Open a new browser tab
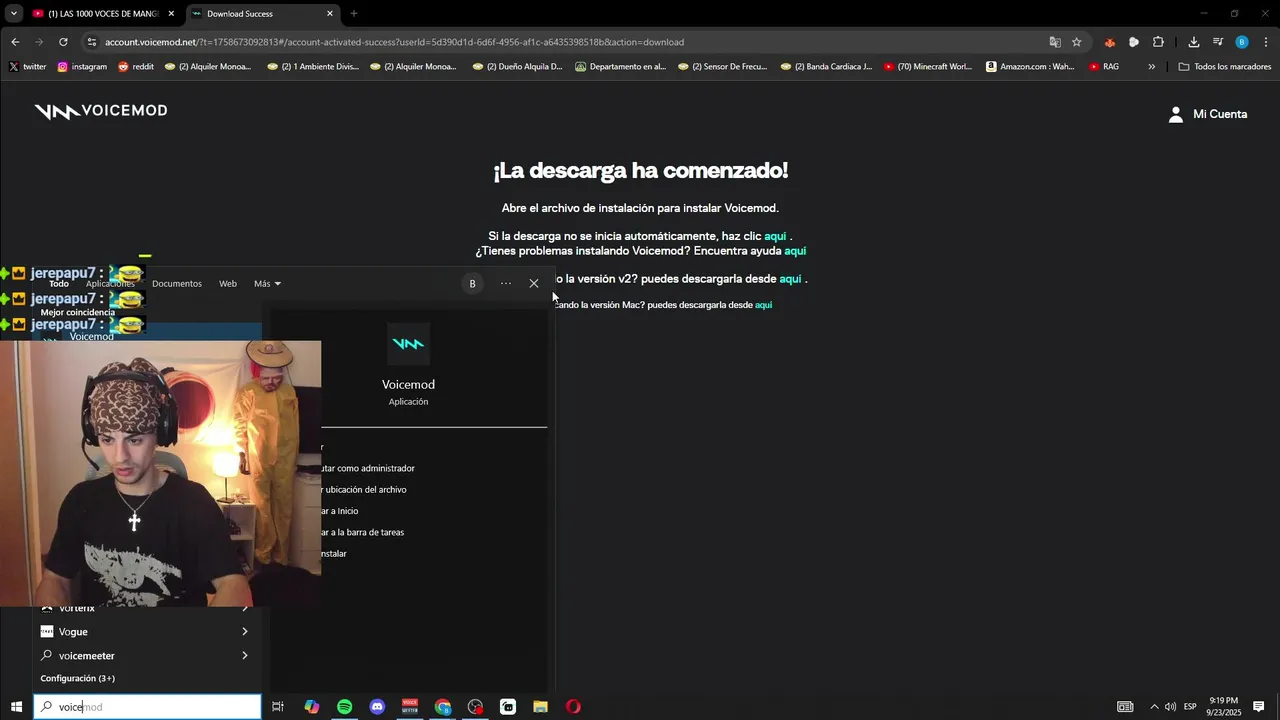This screenshot has width=1280, height=720. point(354,14)
